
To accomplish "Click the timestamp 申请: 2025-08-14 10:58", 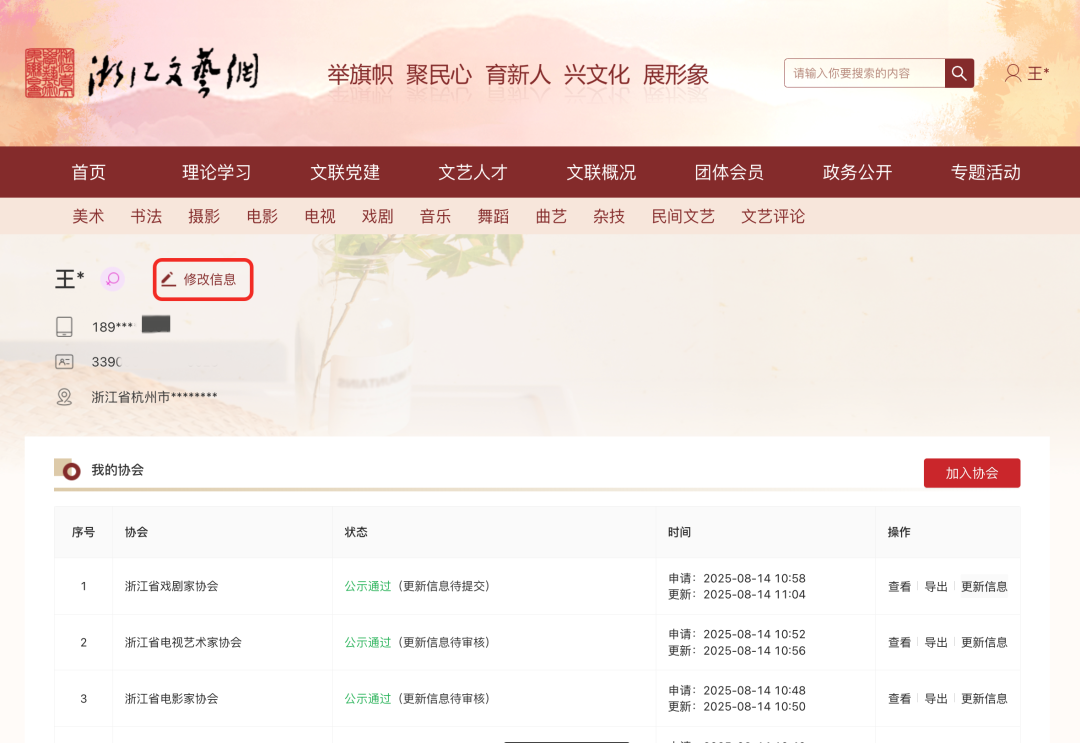I will [737, 578].
